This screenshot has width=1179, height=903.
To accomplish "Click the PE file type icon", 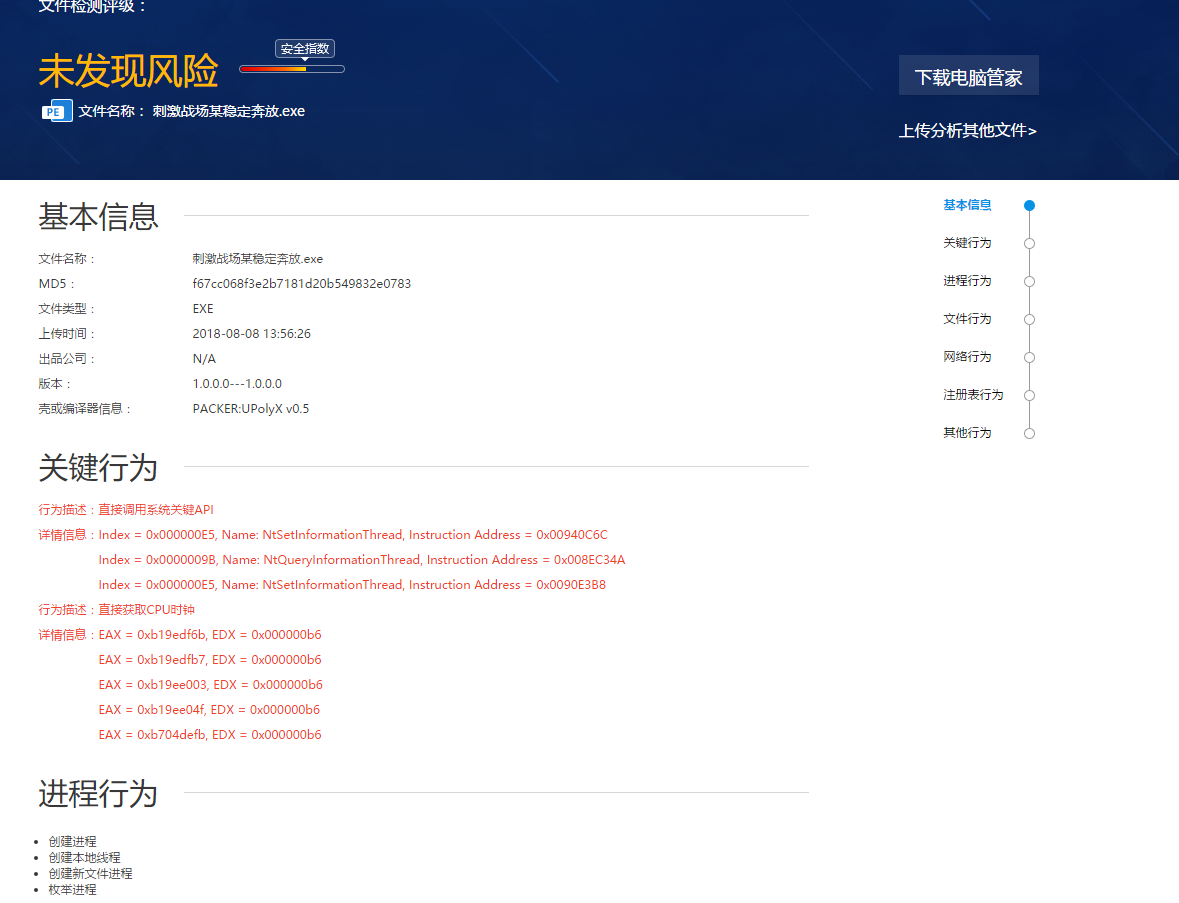I will 57,111.
